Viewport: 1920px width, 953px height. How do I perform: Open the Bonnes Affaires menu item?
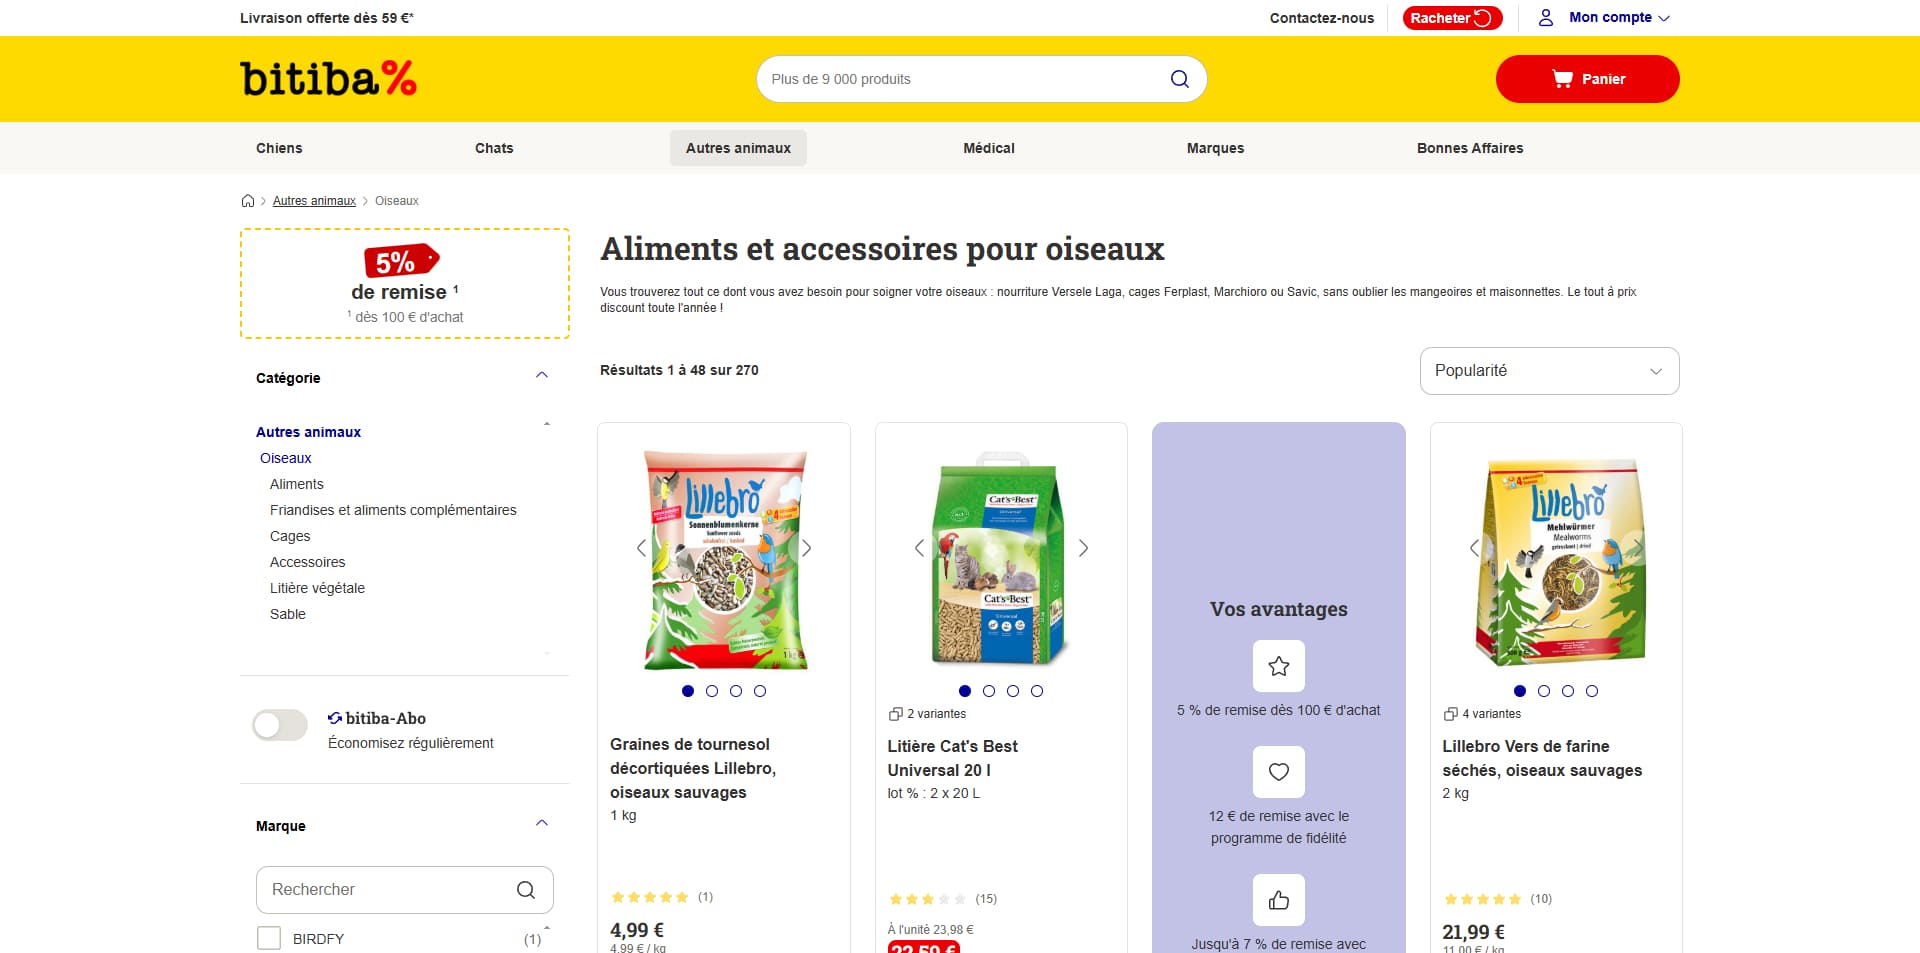tap(1470, 148)
